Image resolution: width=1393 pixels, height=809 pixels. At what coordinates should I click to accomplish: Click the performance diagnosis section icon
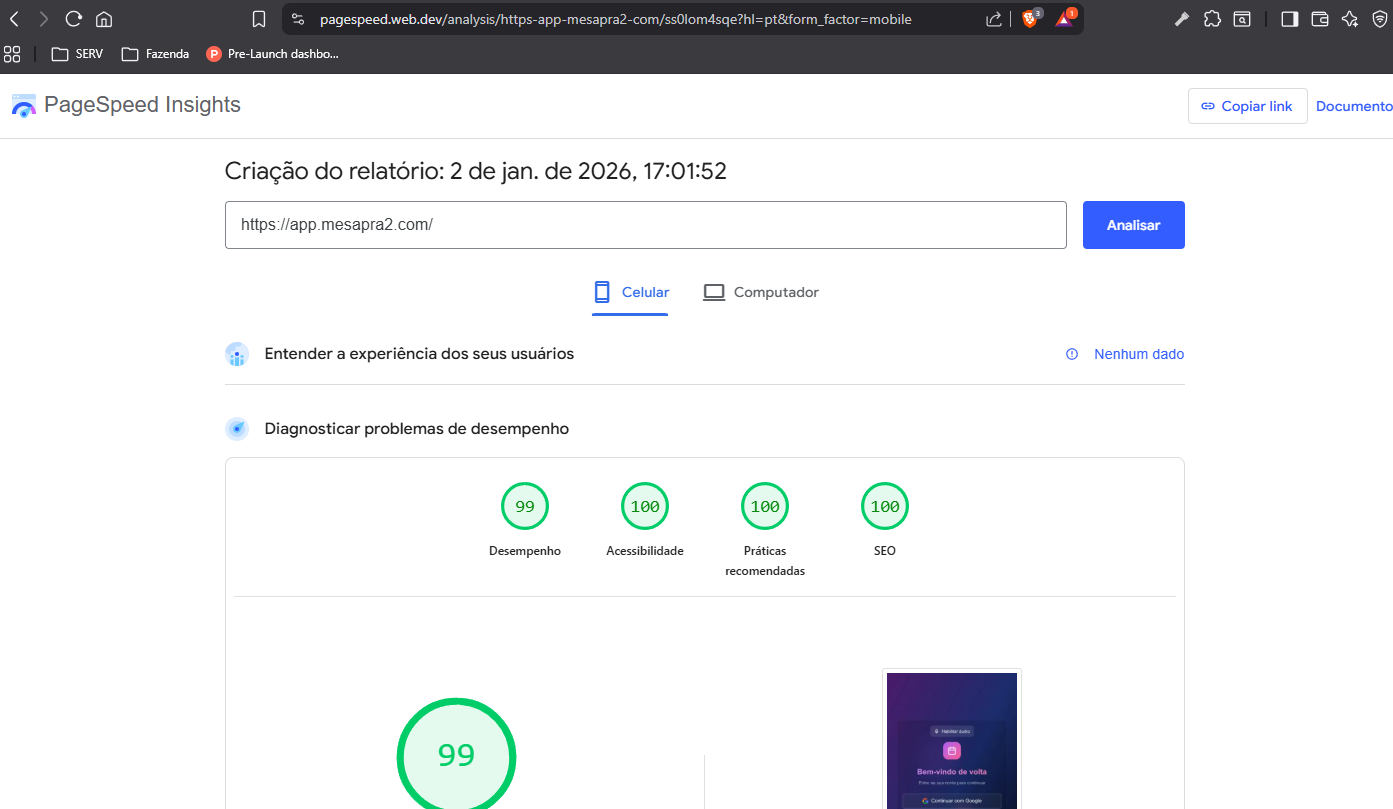[x=237, y=429]
